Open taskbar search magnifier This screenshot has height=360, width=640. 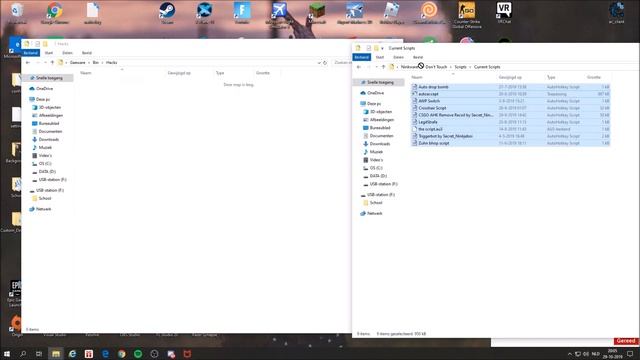point(23,353)
